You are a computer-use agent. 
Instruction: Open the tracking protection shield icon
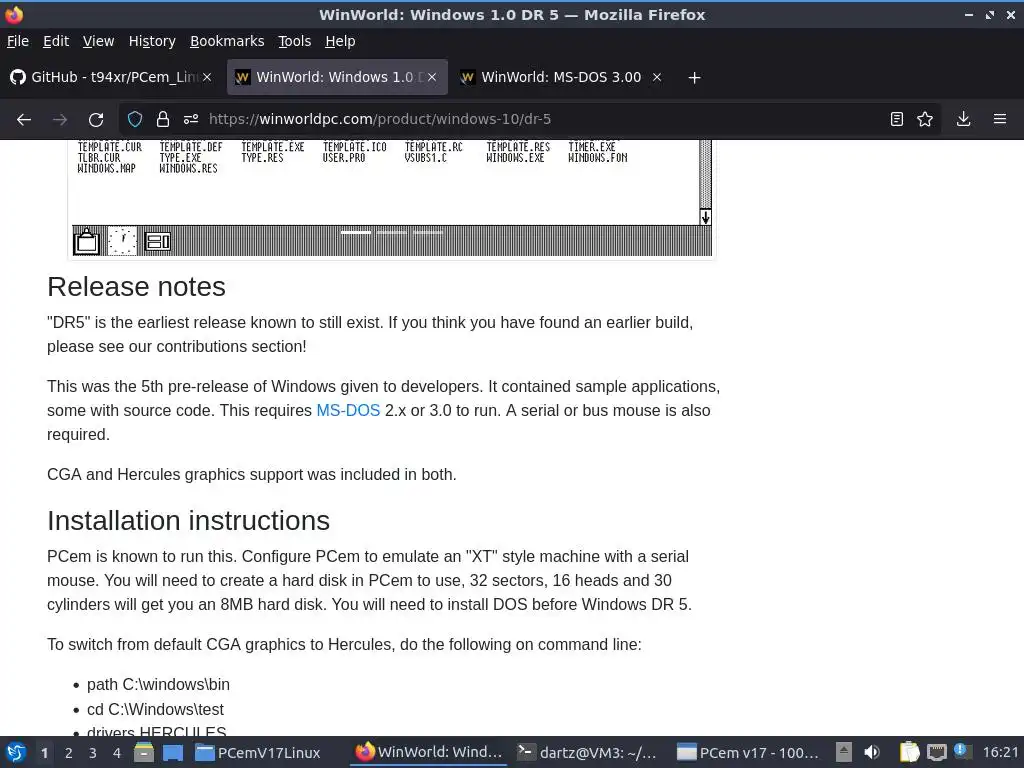pyautogui.click(x=135, y=119)
